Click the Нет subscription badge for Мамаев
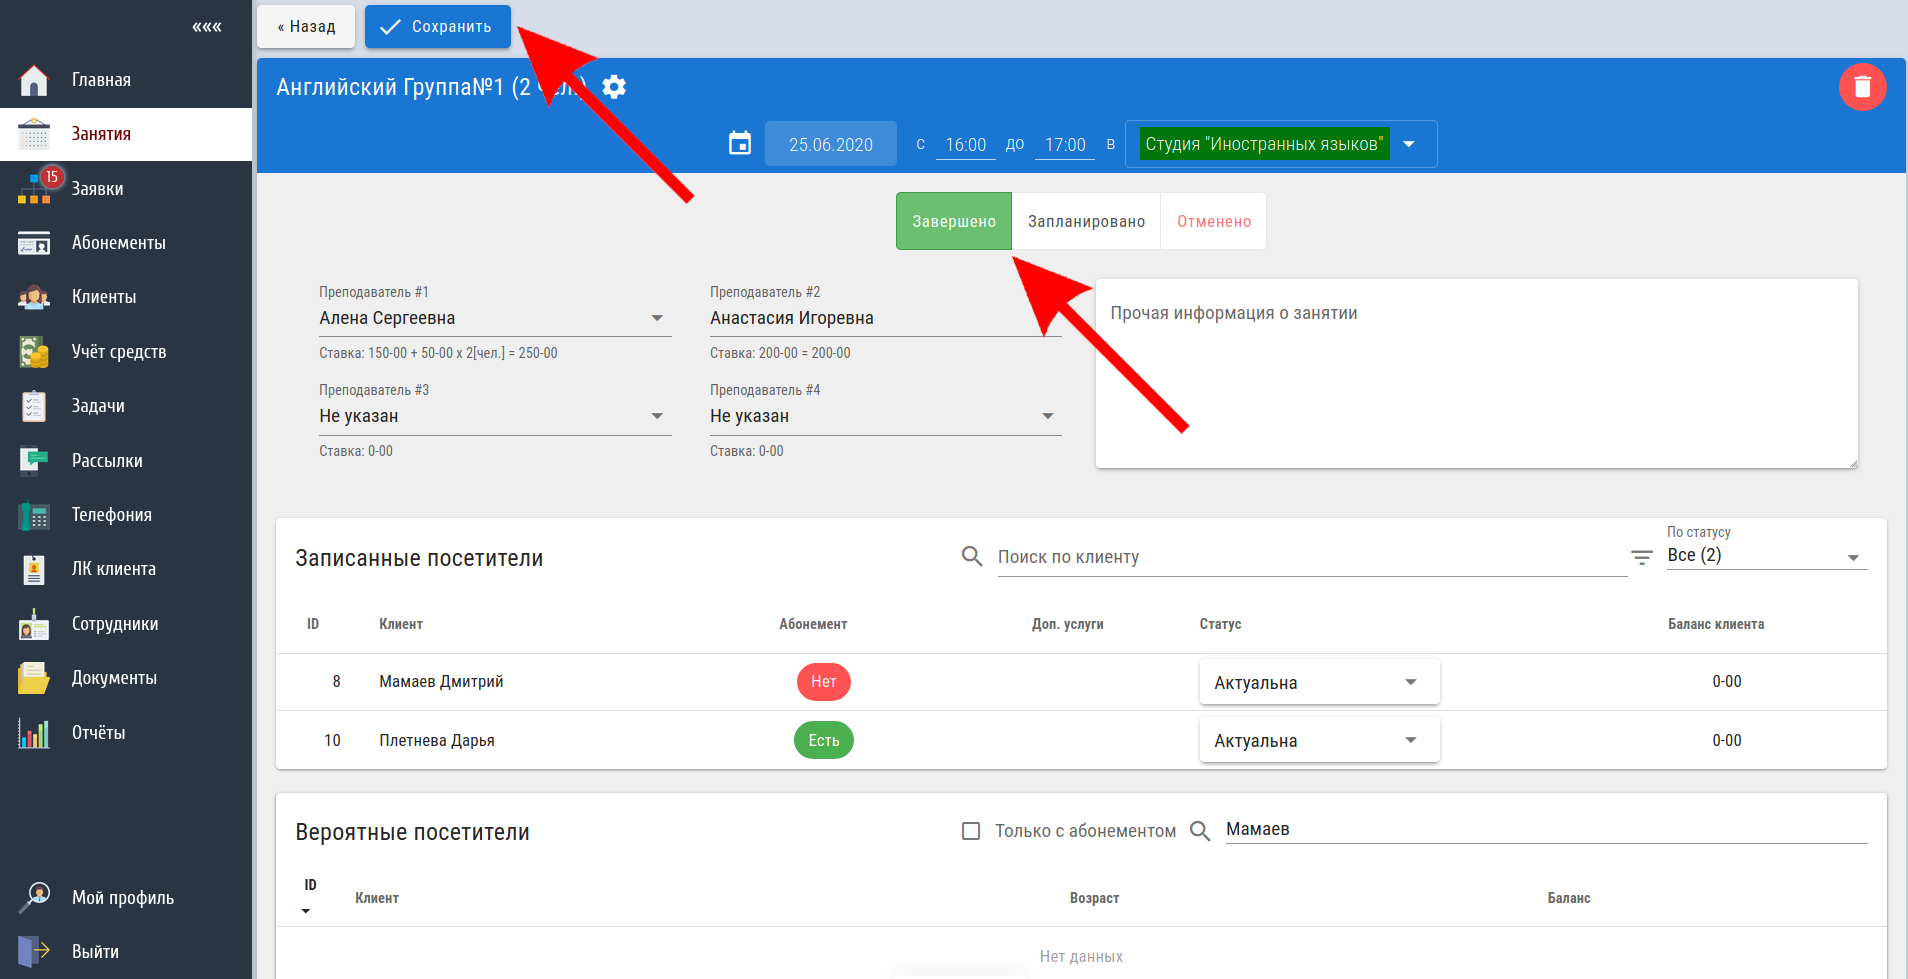Image resolution: width=1908 pixels, height=979 pixels. pos(824,682)
